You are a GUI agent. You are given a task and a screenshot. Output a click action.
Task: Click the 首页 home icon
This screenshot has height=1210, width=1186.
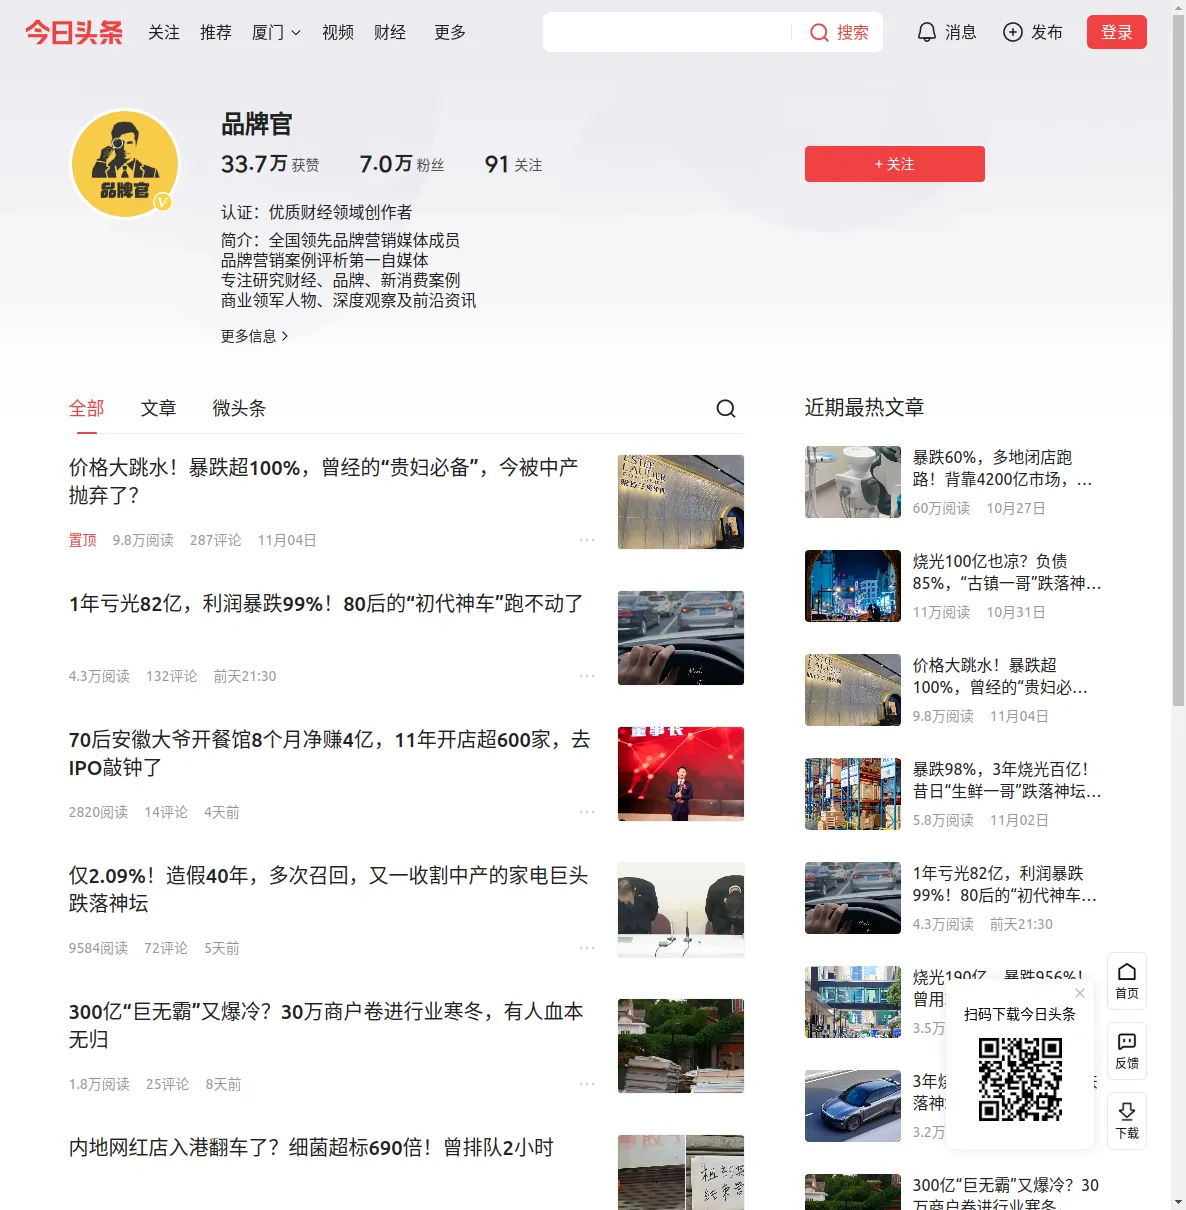[1127, 981]
